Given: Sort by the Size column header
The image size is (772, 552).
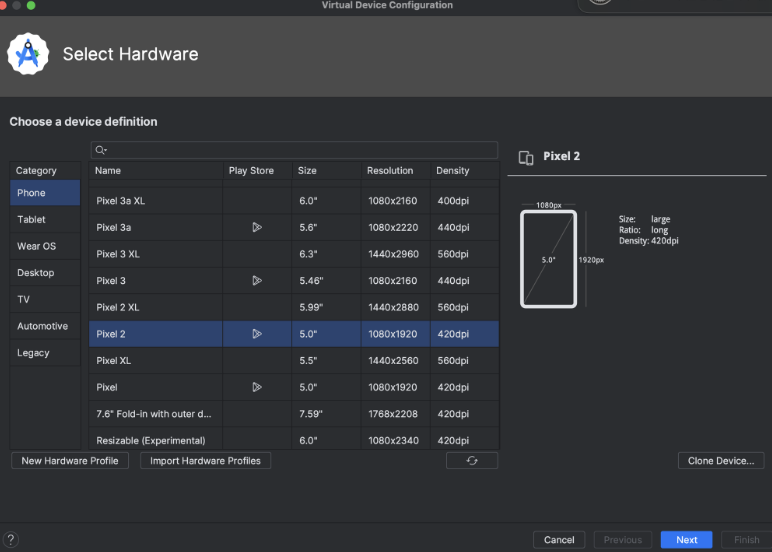Looking at the screenshot, I should [326, 170].
